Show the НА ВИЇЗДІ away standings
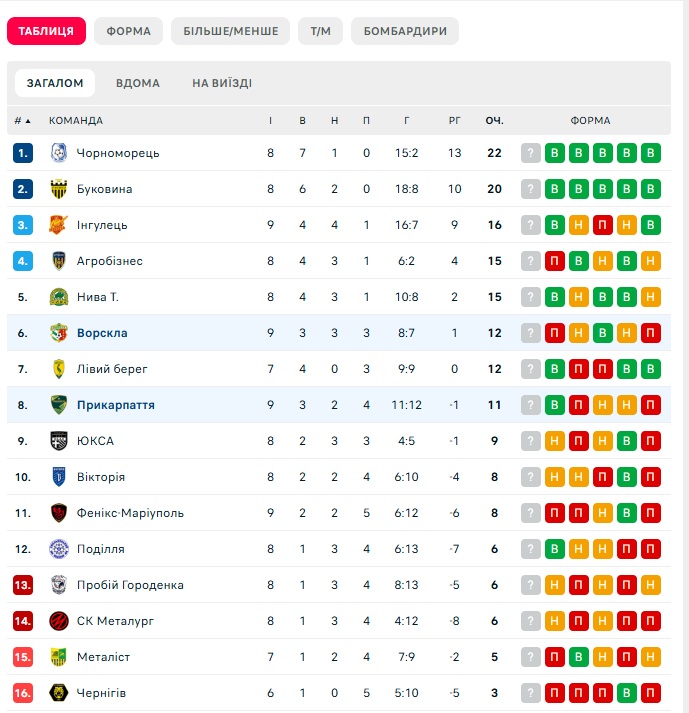This screenshot has width=689, height=713. pyautogui.click(x=222, y=83)
